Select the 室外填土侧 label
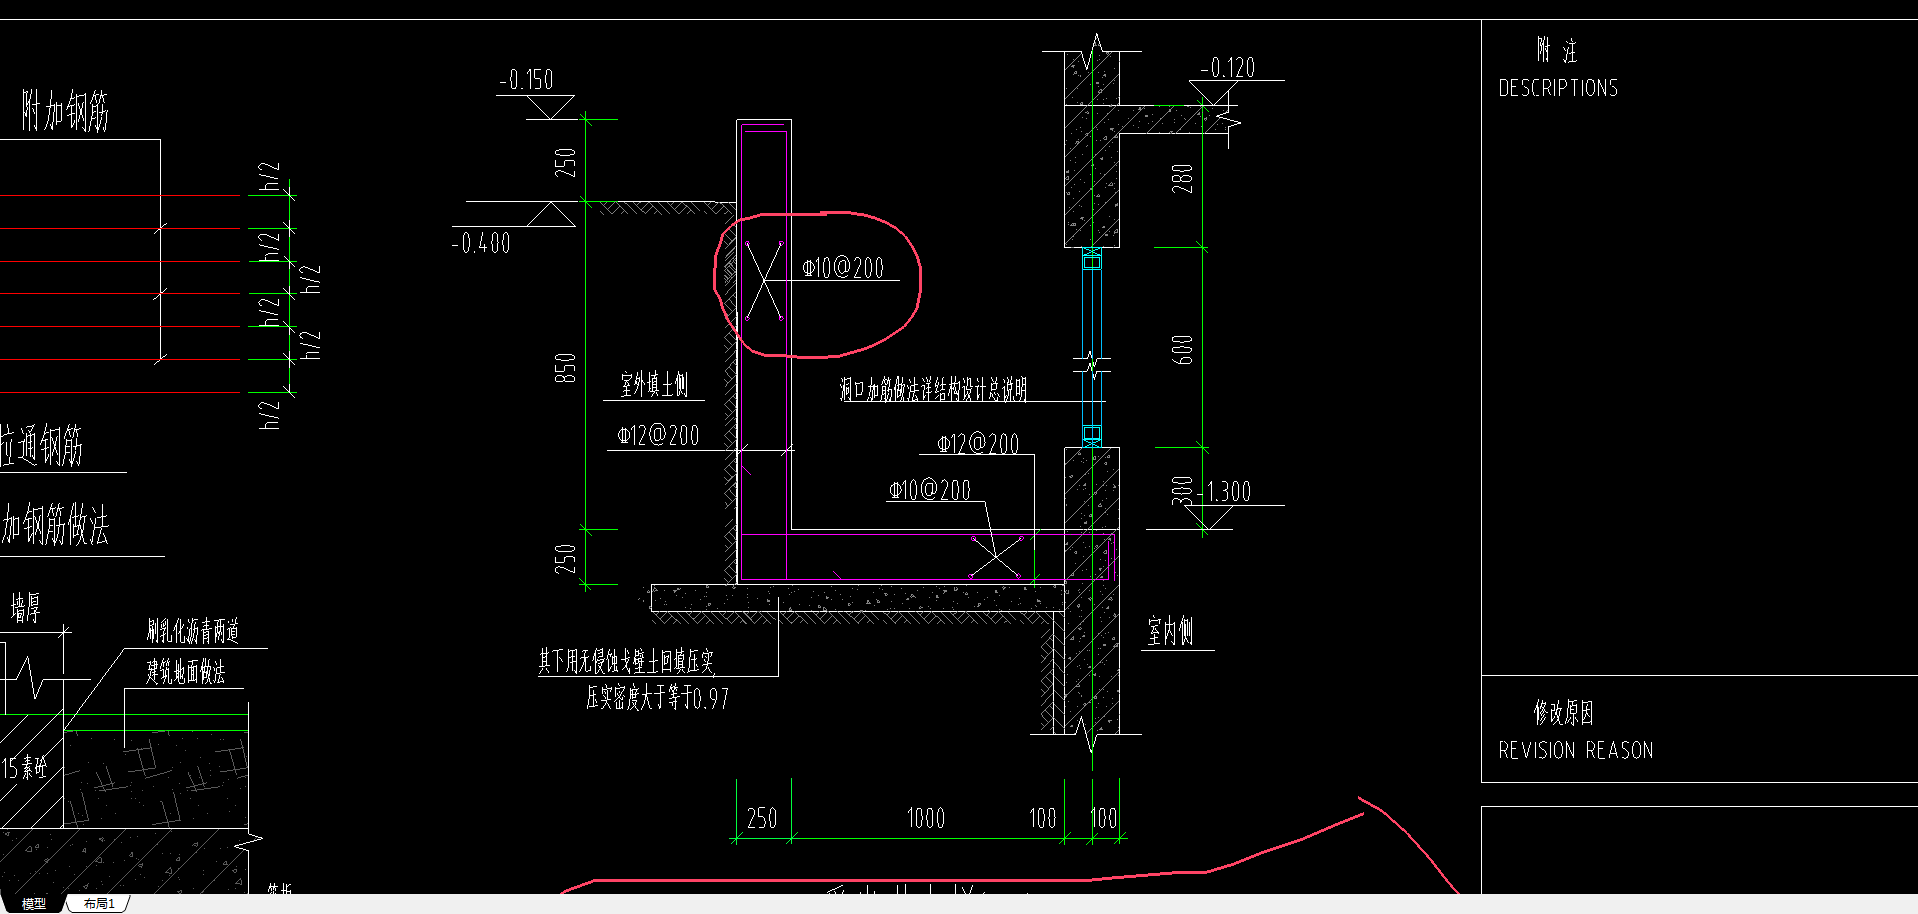The height and width of the screenshot is (914, 1918). [x=654, y=384]
